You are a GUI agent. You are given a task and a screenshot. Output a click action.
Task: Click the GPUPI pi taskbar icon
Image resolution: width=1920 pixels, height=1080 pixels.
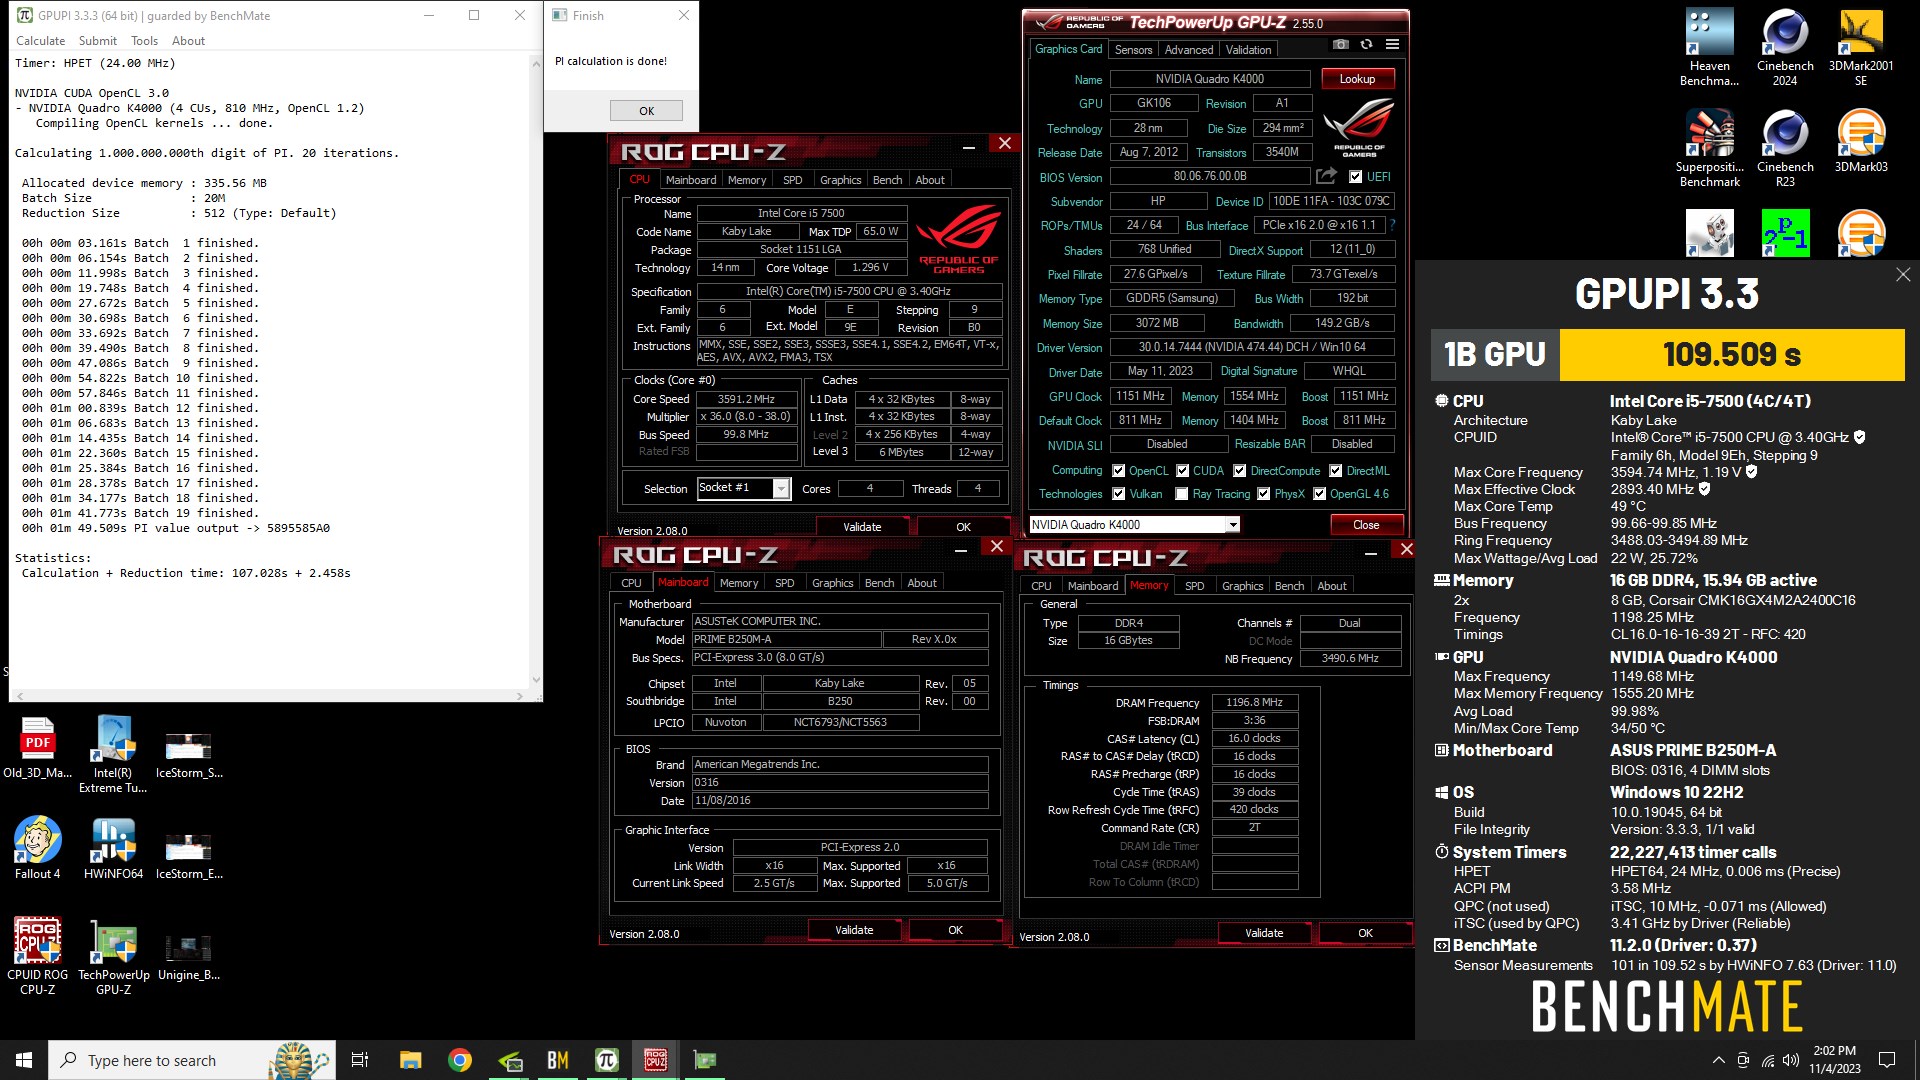[x=607, y=1060]
